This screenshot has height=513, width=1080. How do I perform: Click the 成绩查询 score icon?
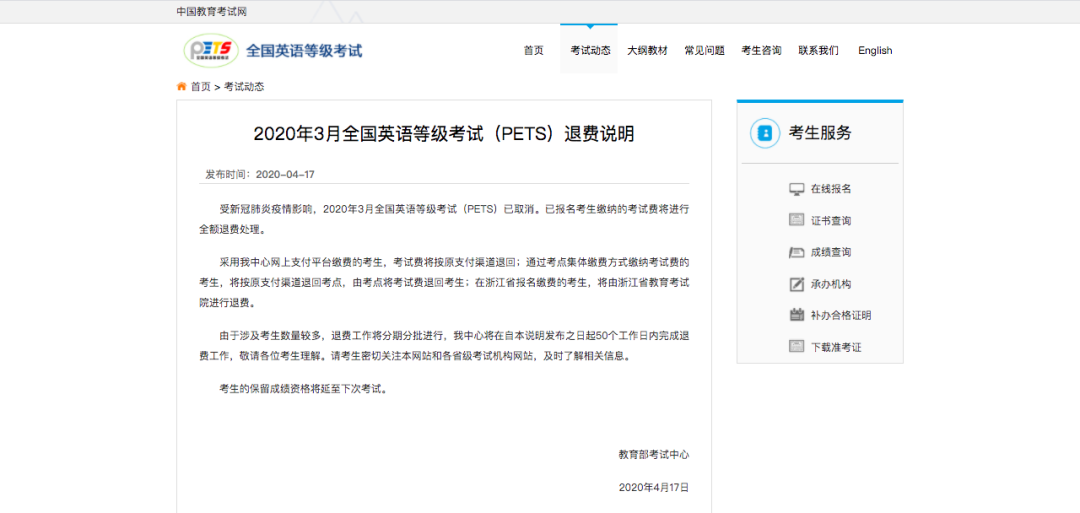[796, 252]
